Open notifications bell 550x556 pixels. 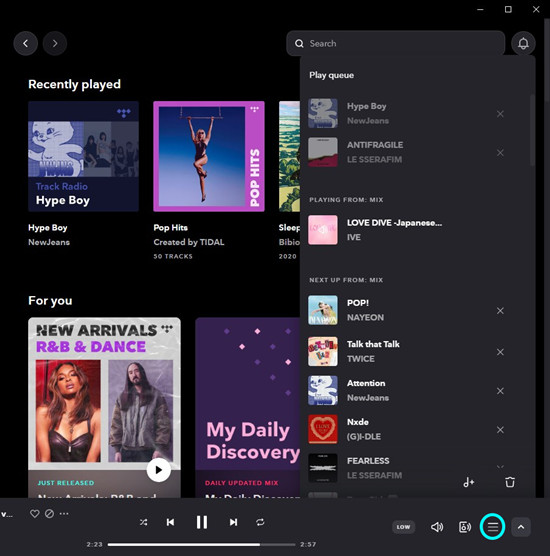point(523,43)
